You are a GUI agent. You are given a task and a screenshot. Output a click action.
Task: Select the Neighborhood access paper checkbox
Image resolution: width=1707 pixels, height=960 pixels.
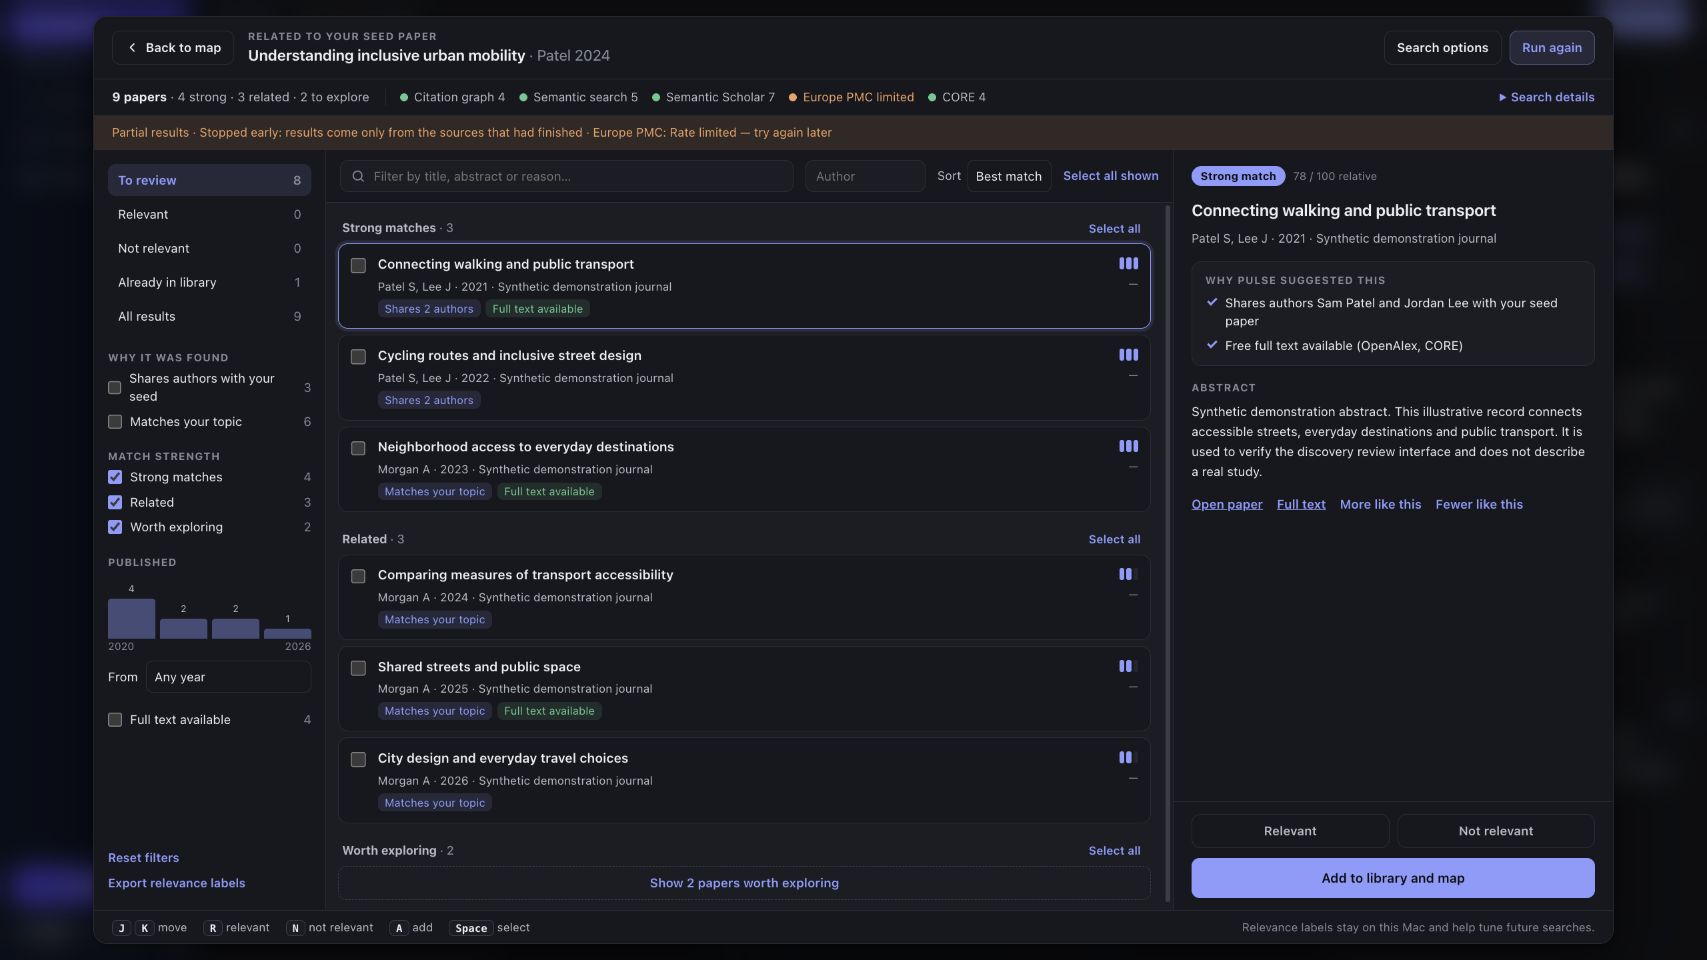(358, 449)
